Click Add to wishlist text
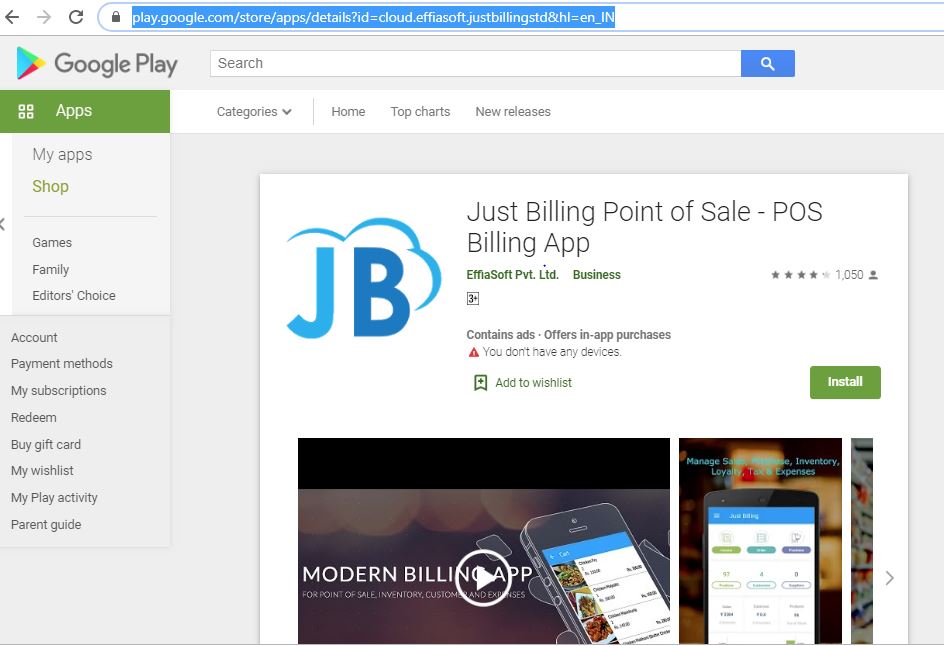This screenshot has width=944, height=646. [533, 383]
